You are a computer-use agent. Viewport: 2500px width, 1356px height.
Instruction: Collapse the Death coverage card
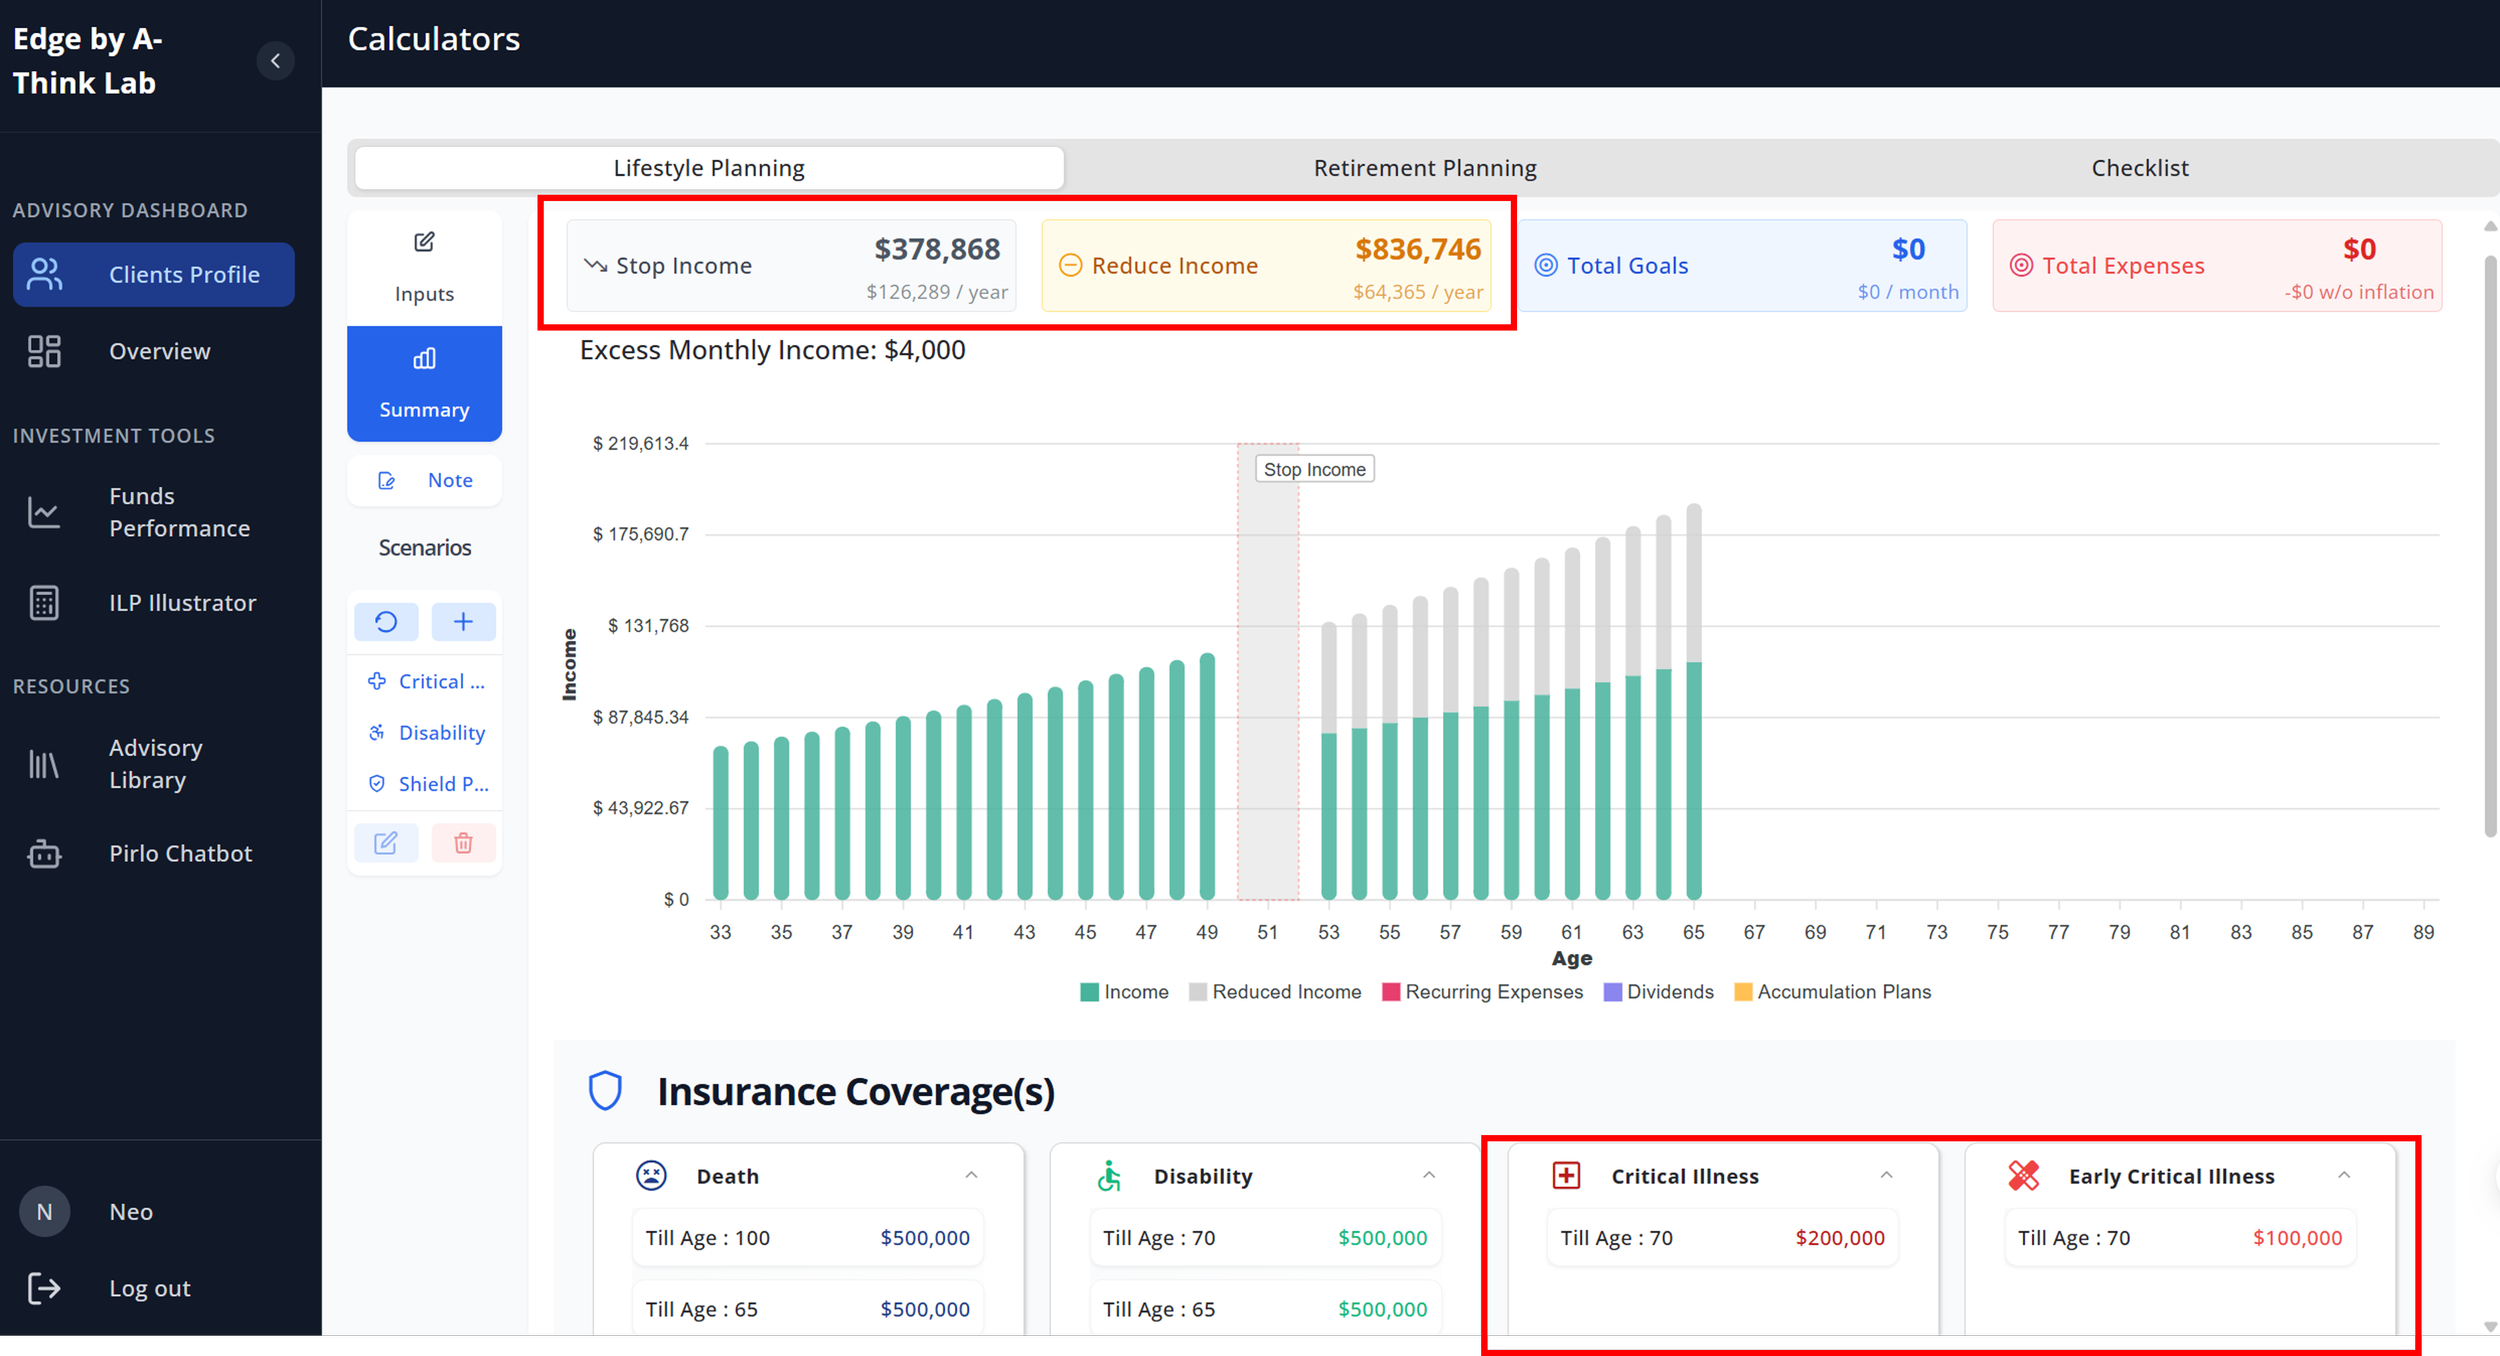tap(971, 1176)
